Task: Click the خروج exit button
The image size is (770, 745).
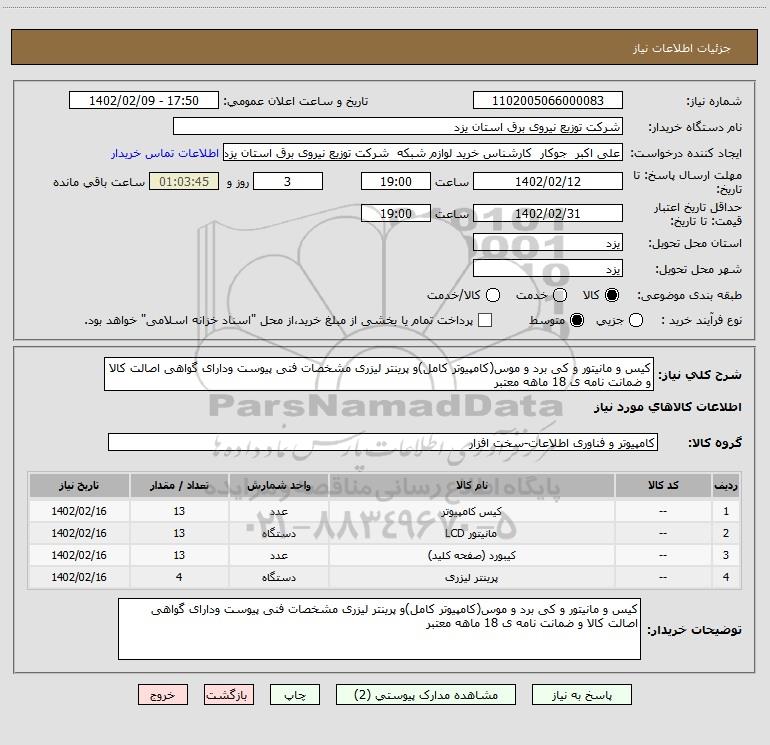Action: [163, 695]
